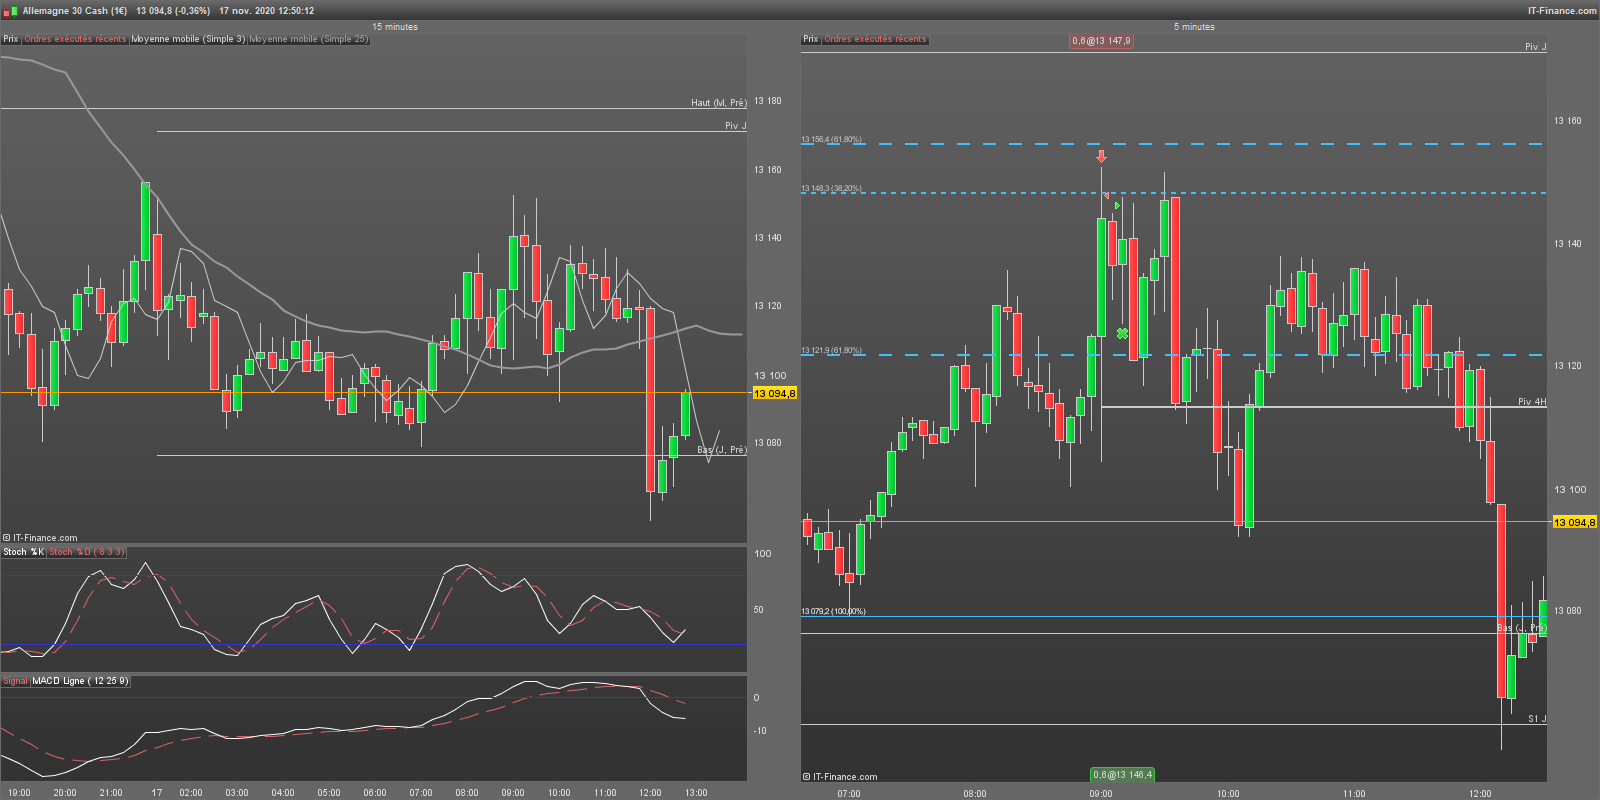Select the 13 121,9 (61,80%) Fibonacci label
1600x800 pixels.
pyautogui.click(x=831, y=351)
